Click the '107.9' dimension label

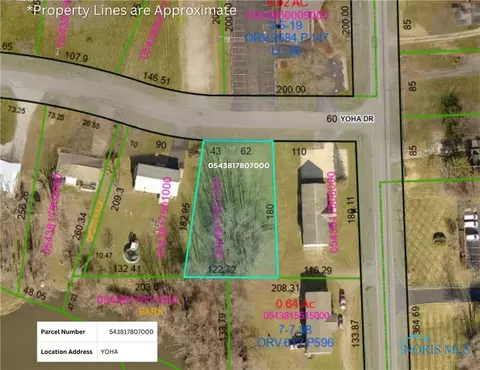pos(77,57)
